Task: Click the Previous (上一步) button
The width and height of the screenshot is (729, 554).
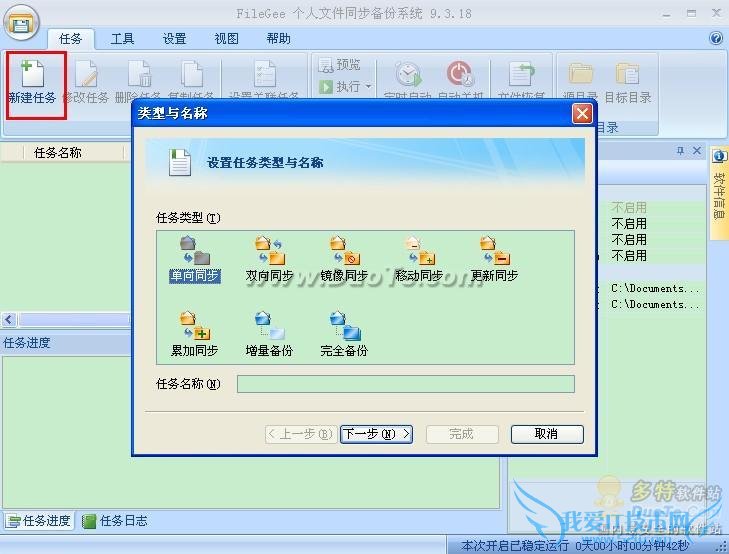Action: pyautogui.click(x=301, y=434)
